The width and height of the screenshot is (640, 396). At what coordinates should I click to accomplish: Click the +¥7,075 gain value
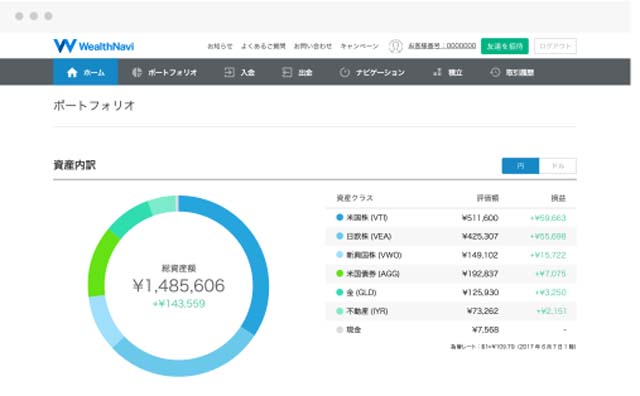tap(551, 273)
